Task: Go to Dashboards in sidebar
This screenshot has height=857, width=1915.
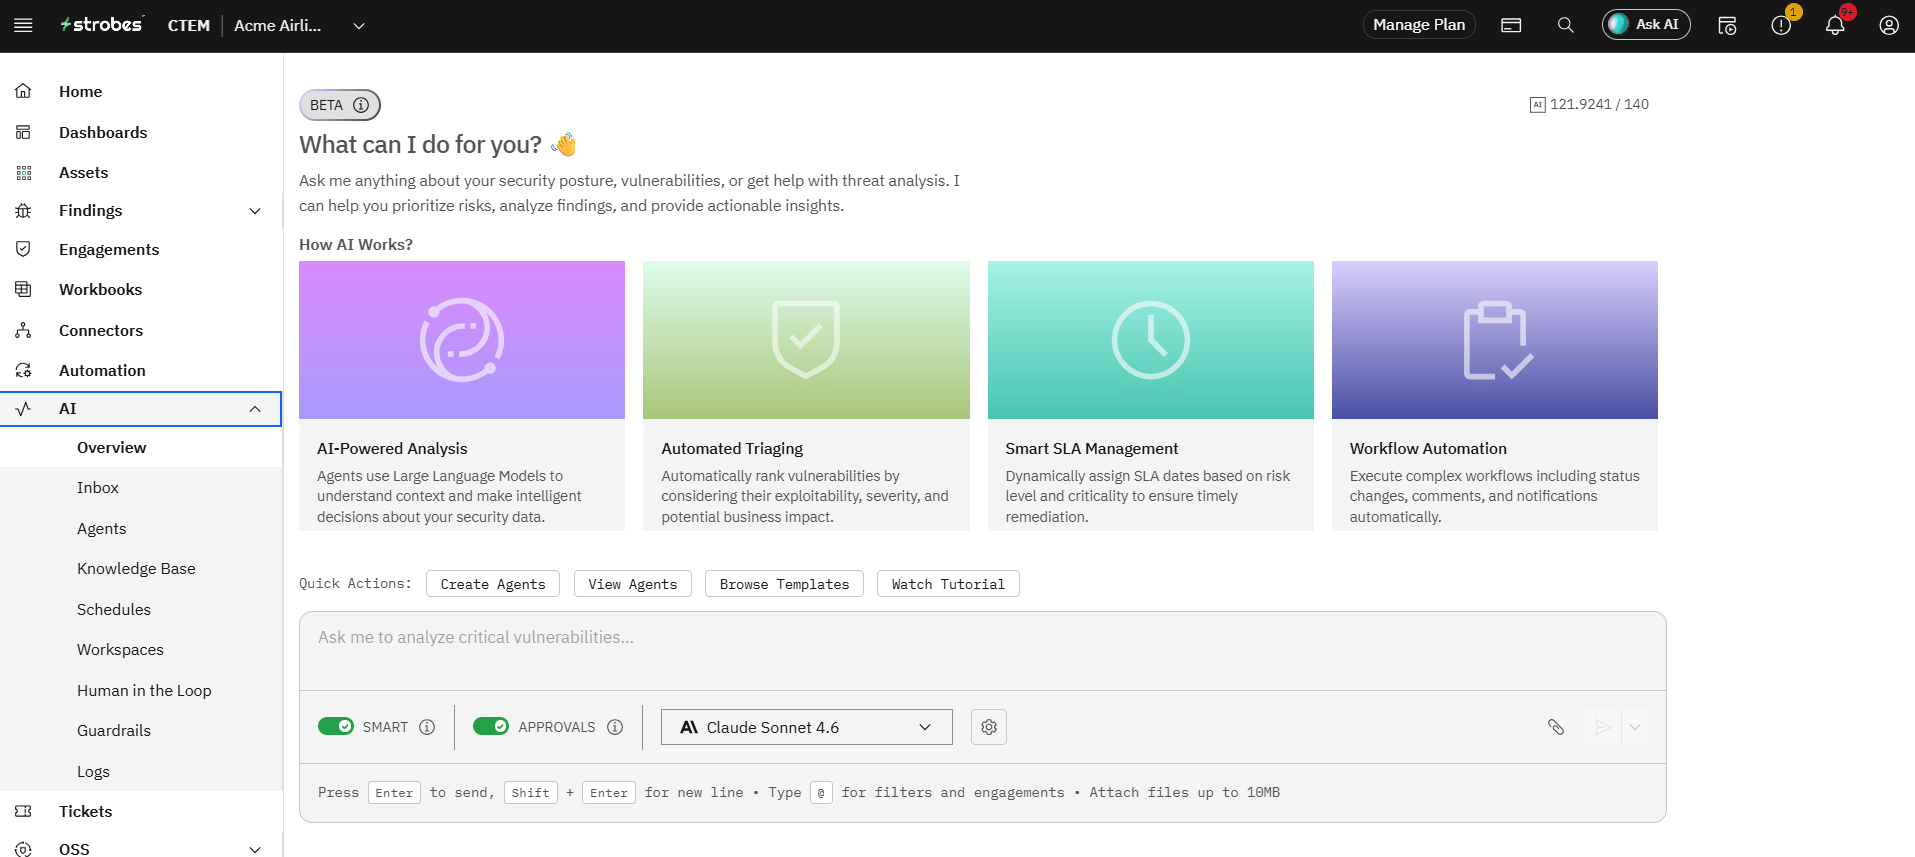Action: [x=103, y=132]
